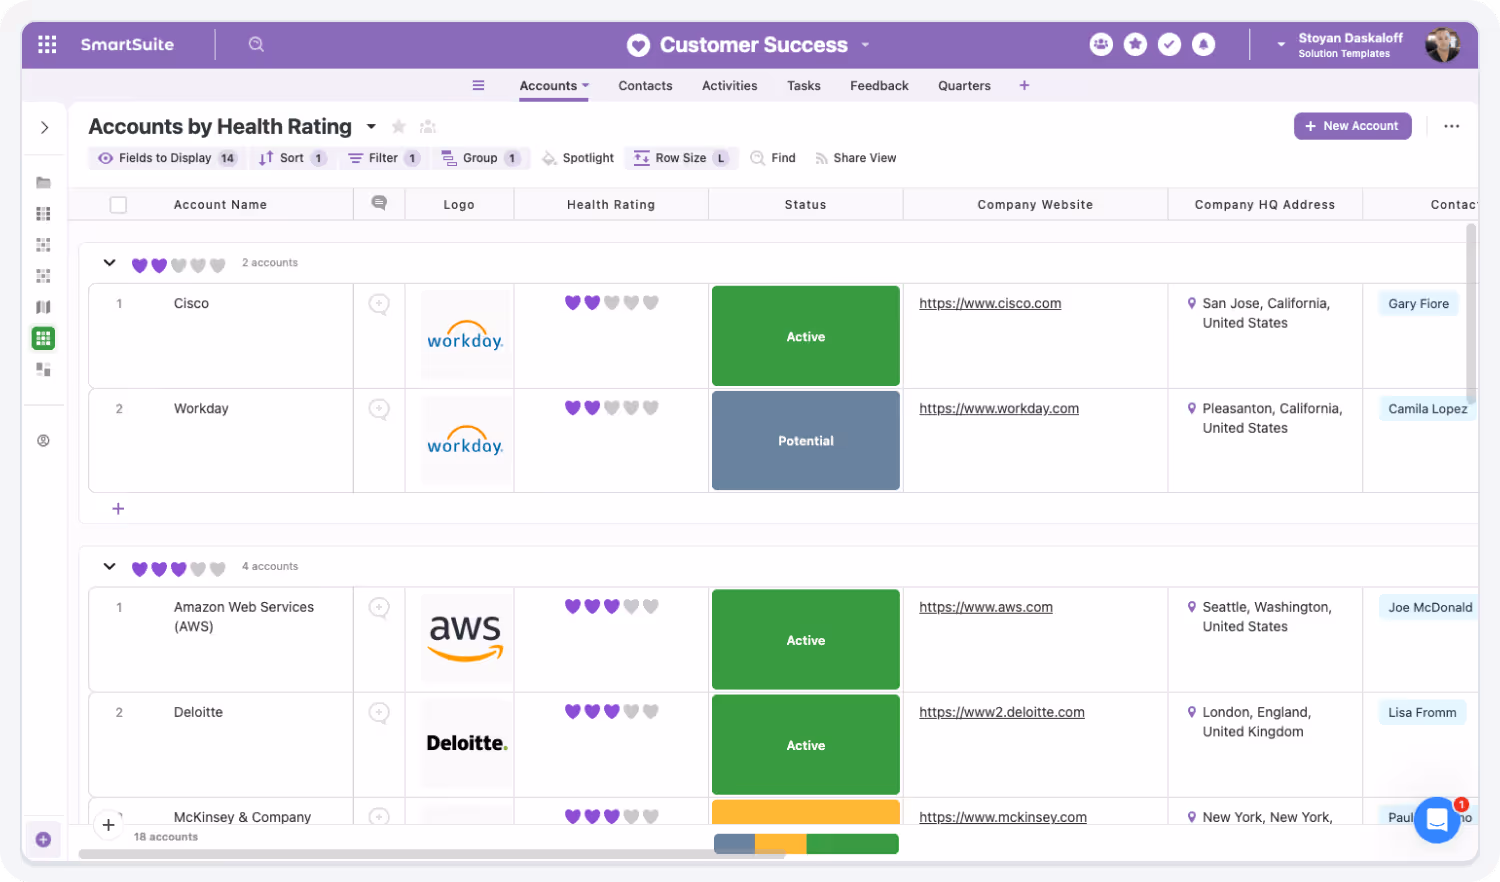Viewport: 1500px width, 882px height.
Task: Add a new tab with plus icon
Action: (x=1024, y=85)
